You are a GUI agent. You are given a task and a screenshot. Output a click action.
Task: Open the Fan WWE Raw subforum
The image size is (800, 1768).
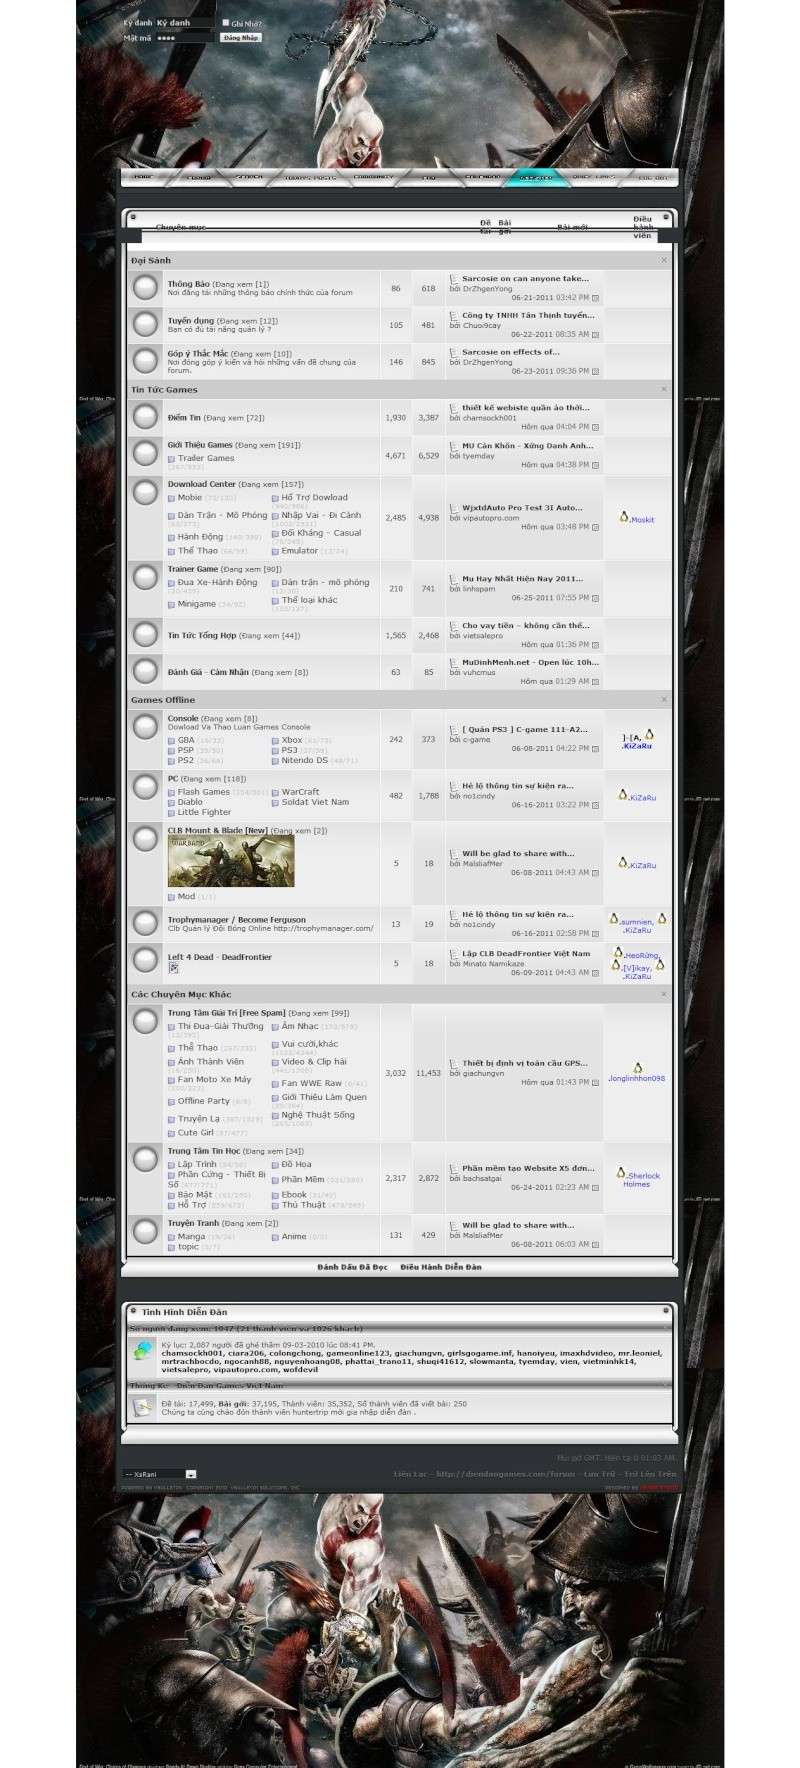click(312, 1083)
